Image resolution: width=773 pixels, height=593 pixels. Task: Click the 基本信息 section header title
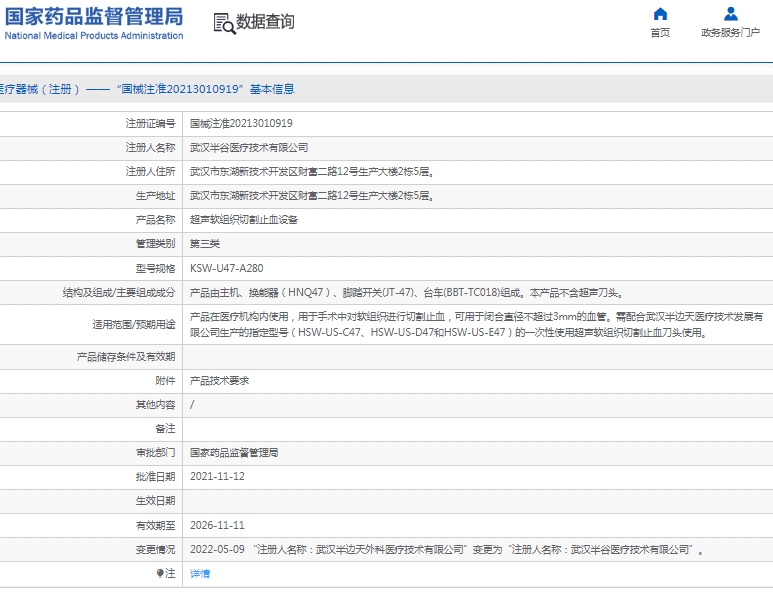click(272, 89)
